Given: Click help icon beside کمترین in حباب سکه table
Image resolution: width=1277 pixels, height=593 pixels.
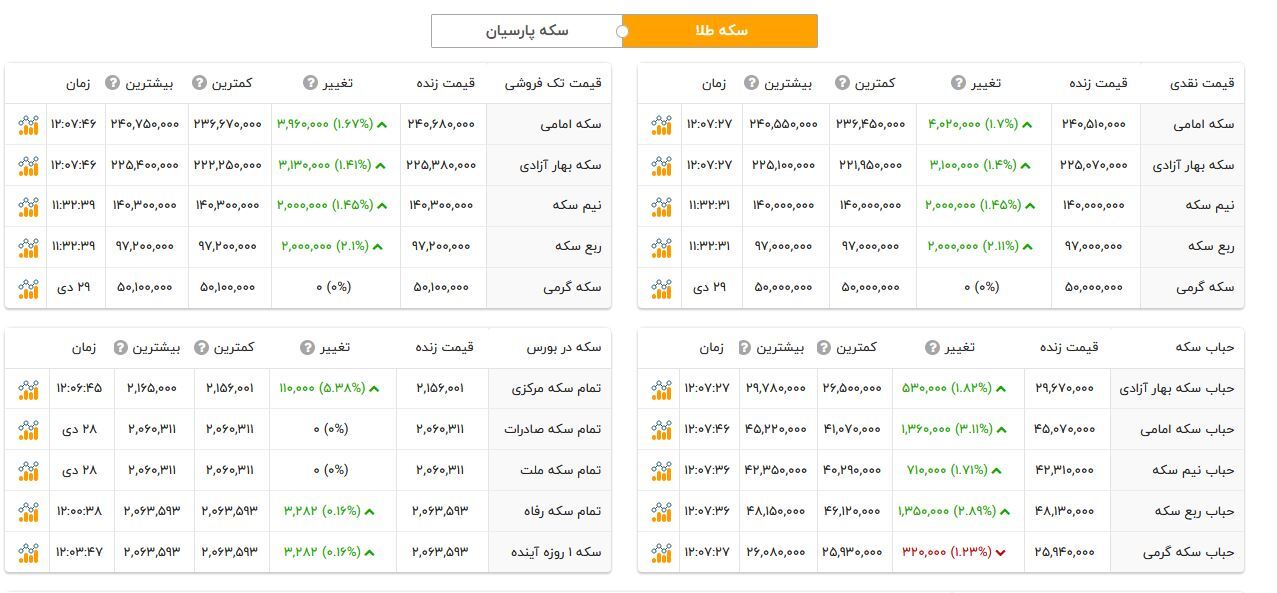Looking at the screenshot, I should tap(823, 347).
